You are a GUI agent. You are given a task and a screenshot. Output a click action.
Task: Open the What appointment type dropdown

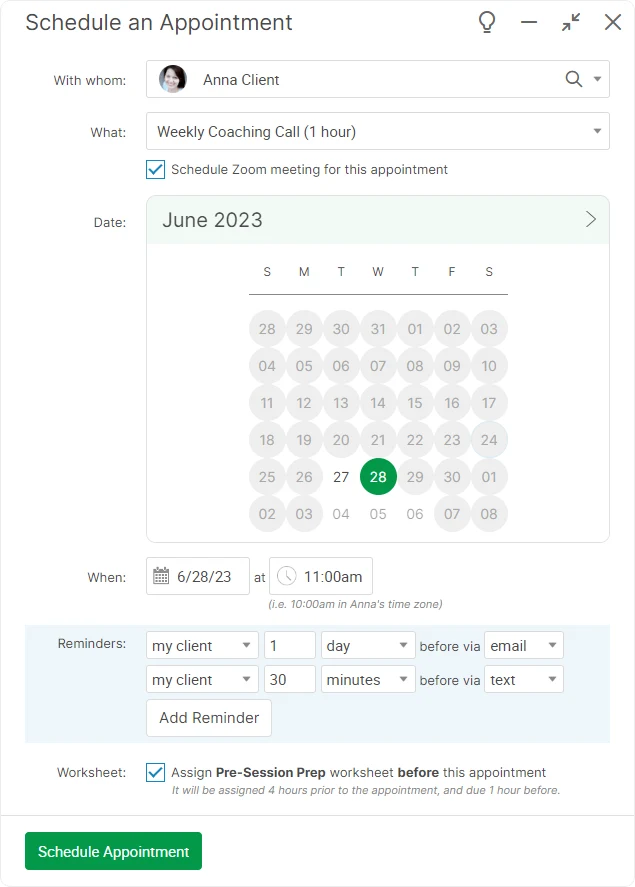point(378,131)
